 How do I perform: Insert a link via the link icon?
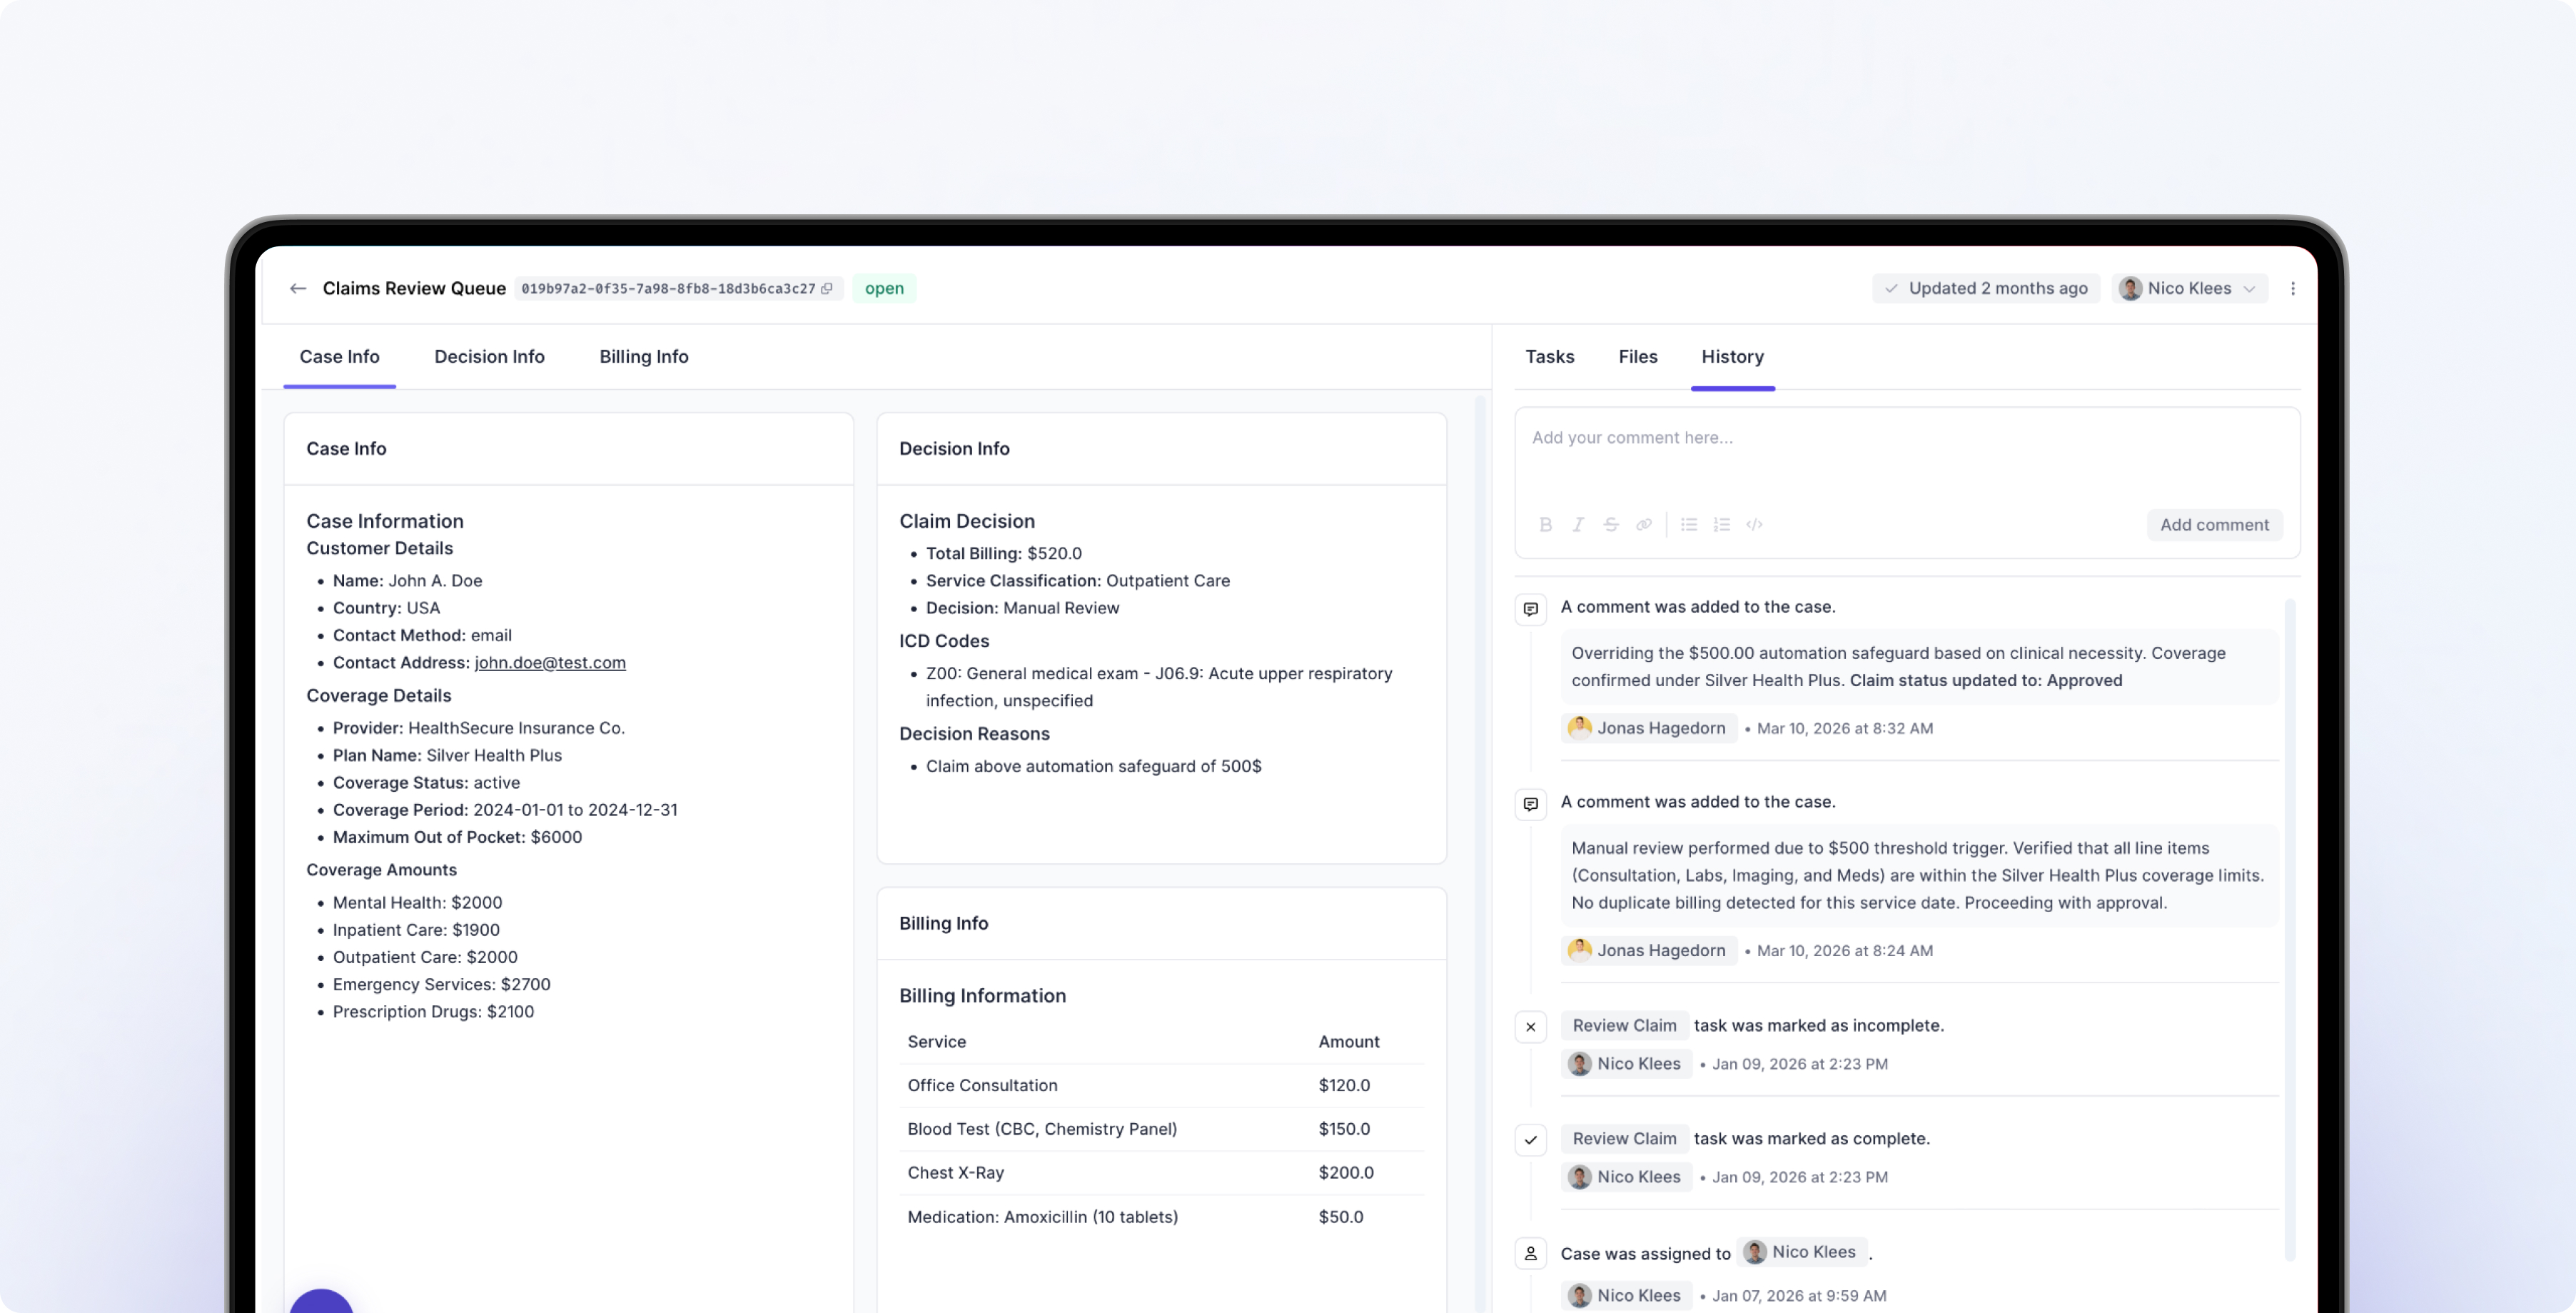point(1643,524)
